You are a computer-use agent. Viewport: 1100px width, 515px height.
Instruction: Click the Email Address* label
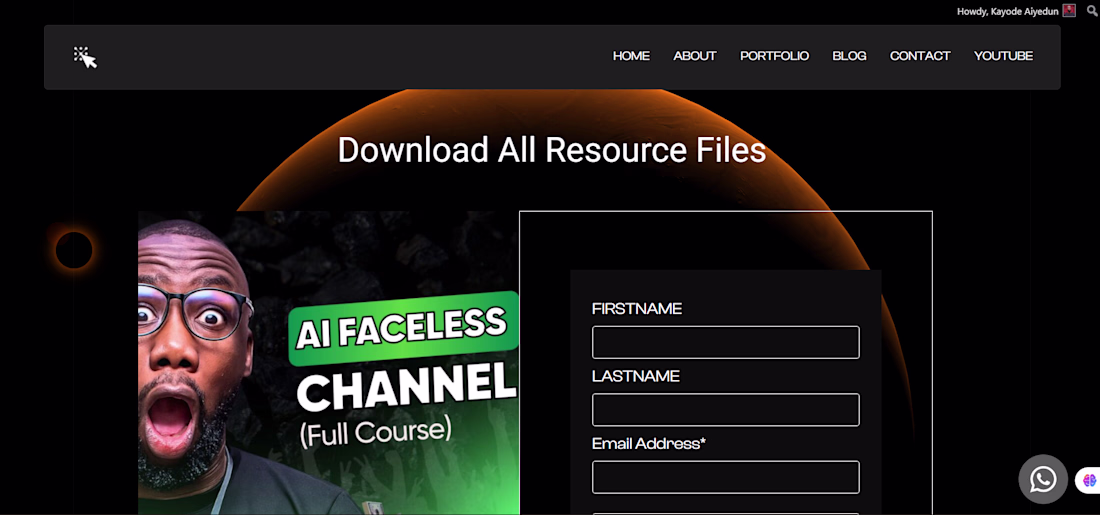pyautogui.click(x=649, y=443)
